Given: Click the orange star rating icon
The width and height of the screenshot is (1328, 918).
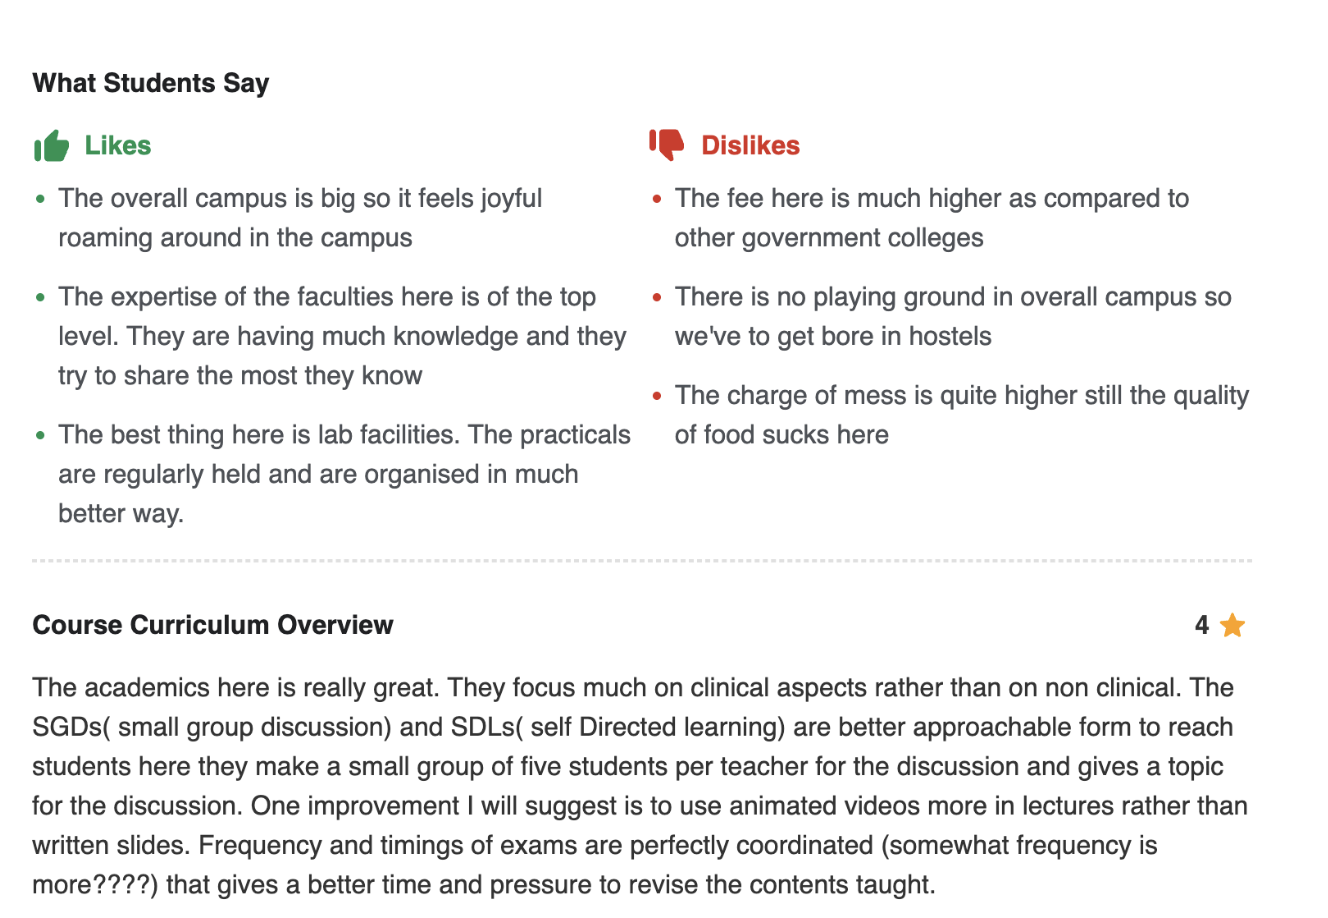Looking at the screenshot, I should pos(1232,626).
